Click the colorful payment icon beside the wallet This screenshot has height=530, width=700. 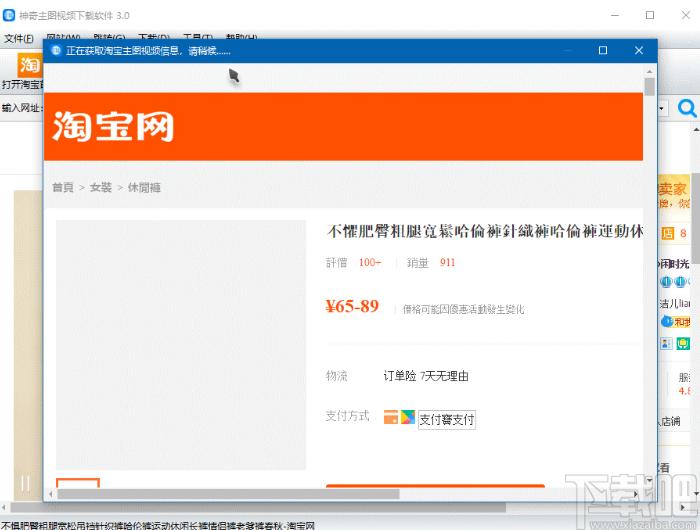point(408,417)
